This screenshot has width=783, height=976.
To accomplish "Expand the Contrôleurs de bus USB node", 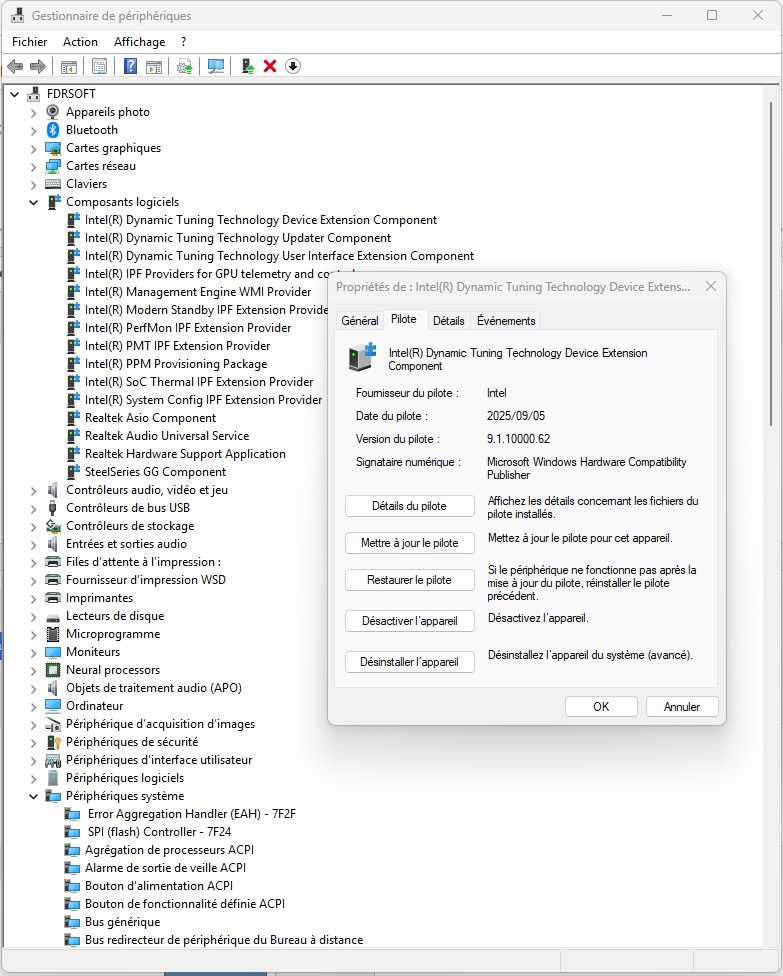I will [33, 508].
